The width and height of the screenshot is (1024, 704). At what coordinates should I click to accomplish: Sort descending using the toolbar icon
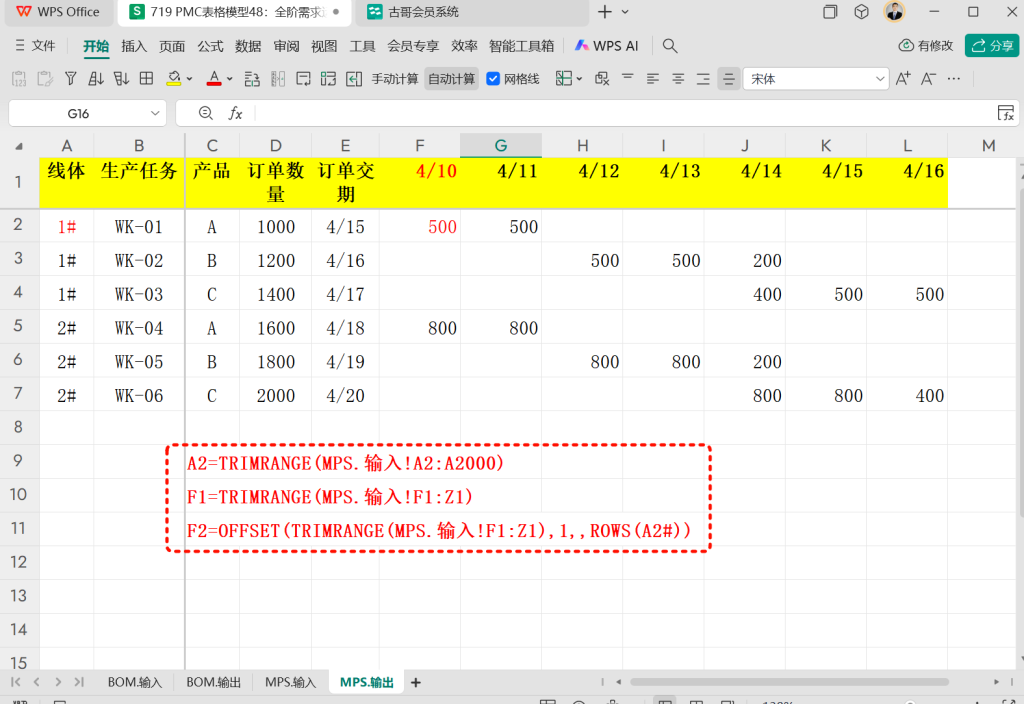[121, 79]
